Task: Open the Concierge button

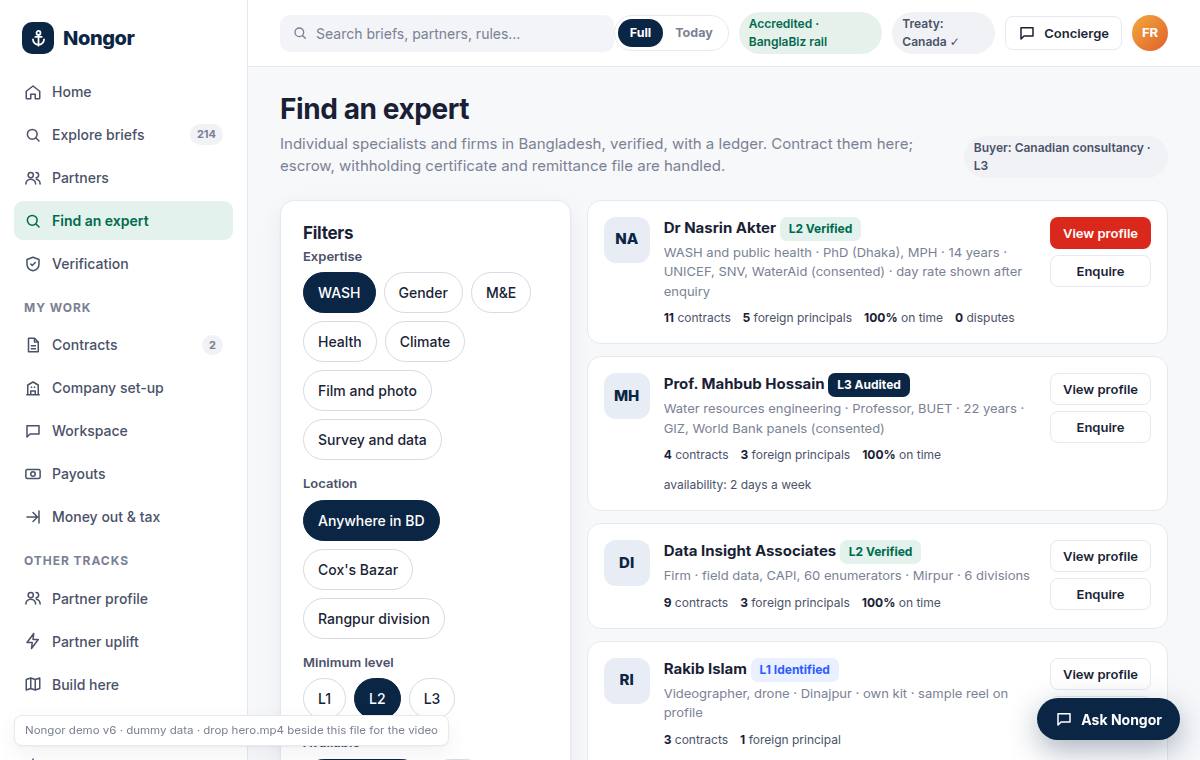Action: 1063,33
